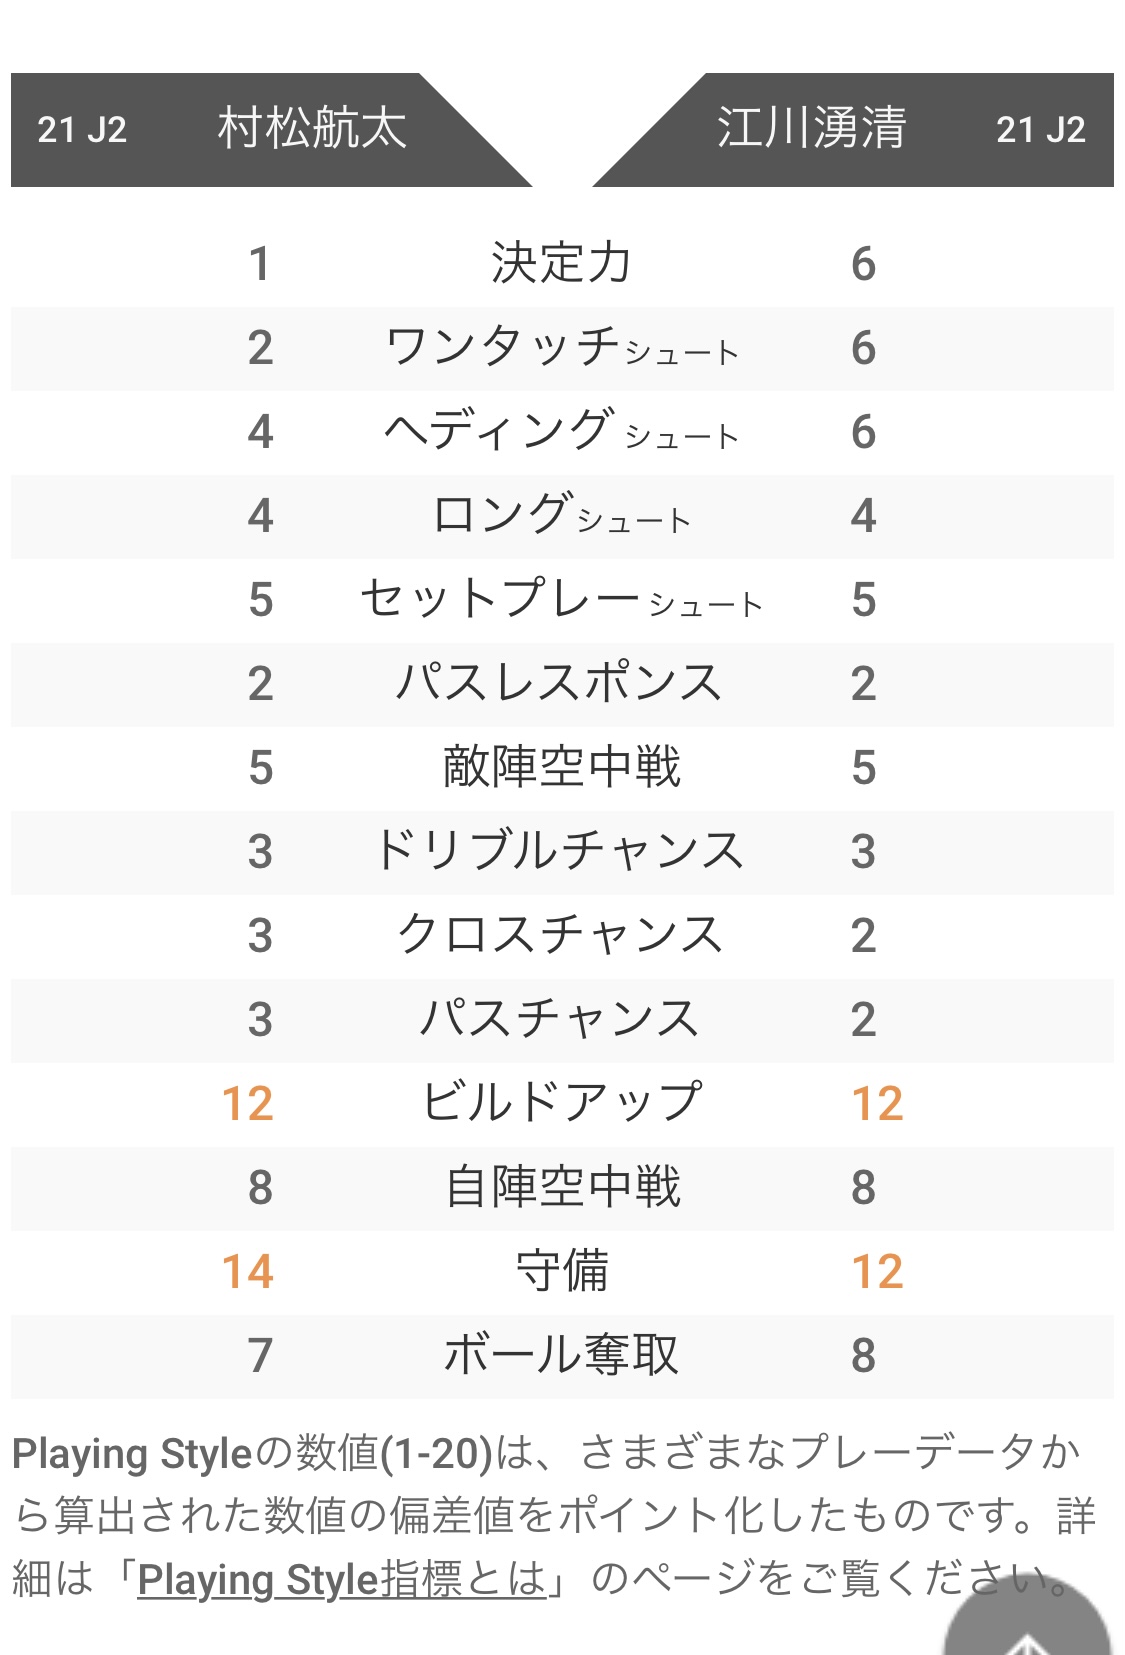The height and width of the screenshot is (1655, 1125).
Task: Open the Playing Style指標とは link
Action: pos(341,1580)
